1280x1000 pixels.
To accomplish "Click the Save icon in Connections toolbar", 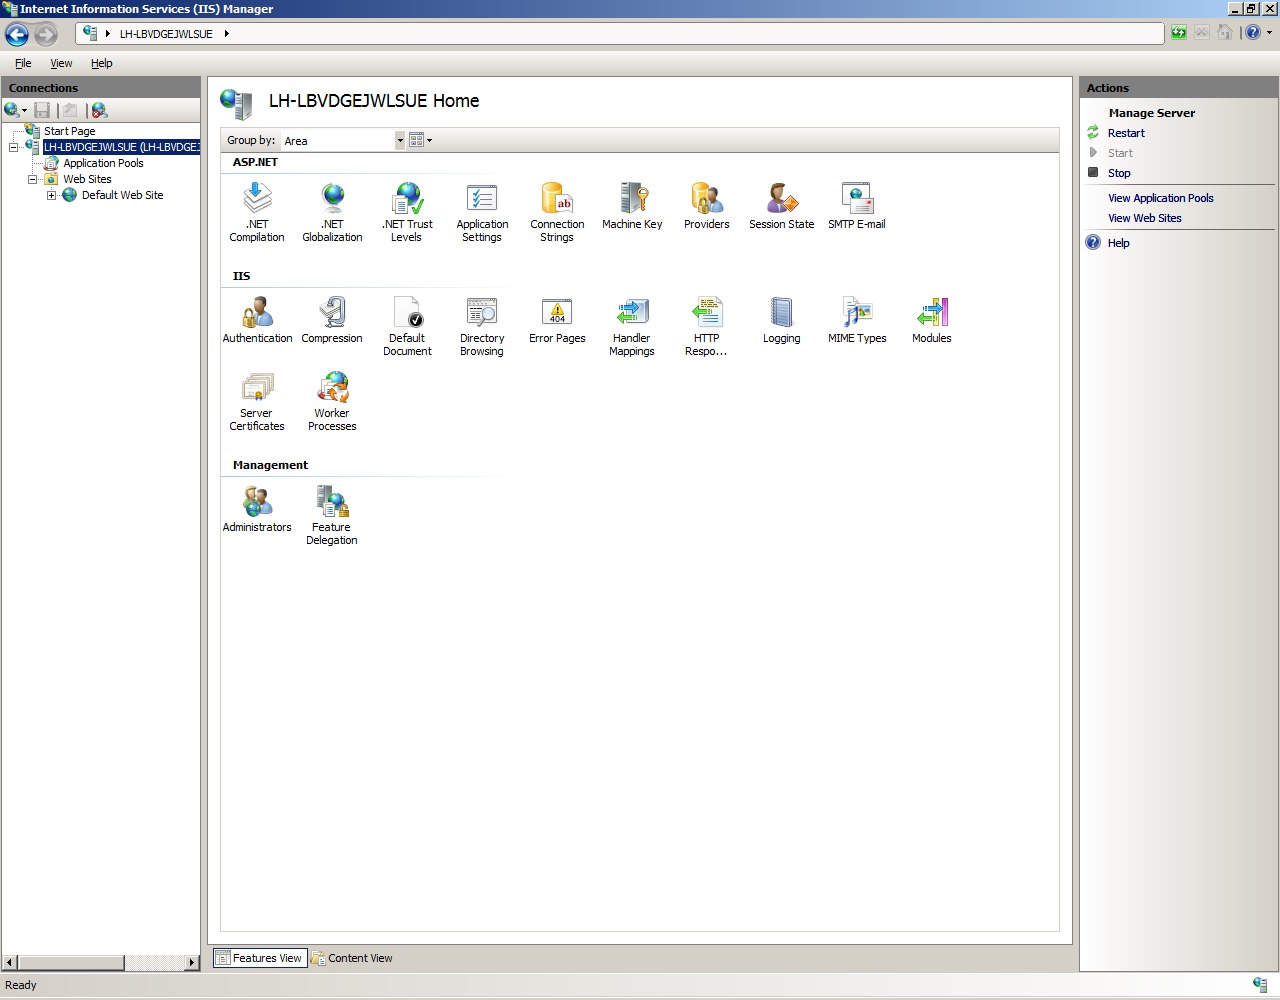I will click(x=42, y=110).
